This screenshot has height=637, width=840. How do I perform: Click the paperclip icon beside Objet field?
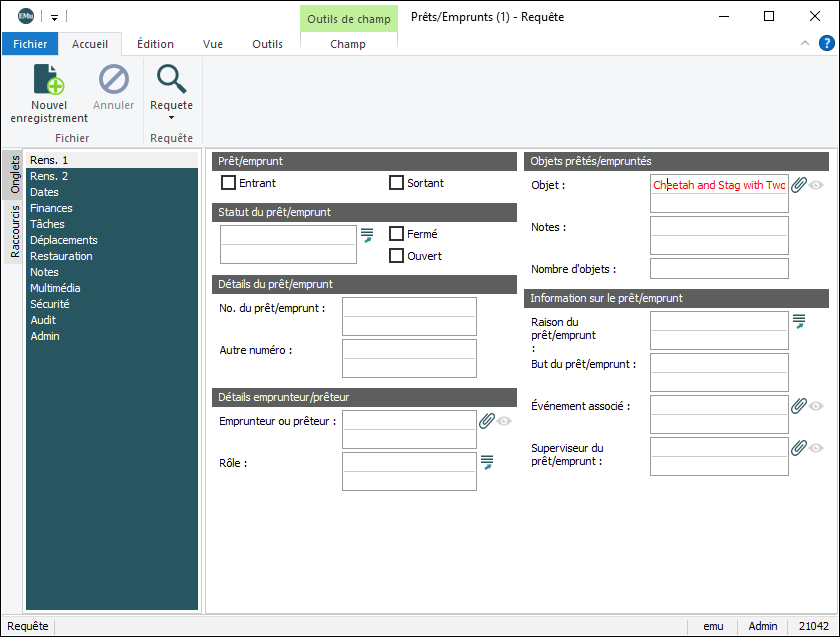(x=798, y=185)
